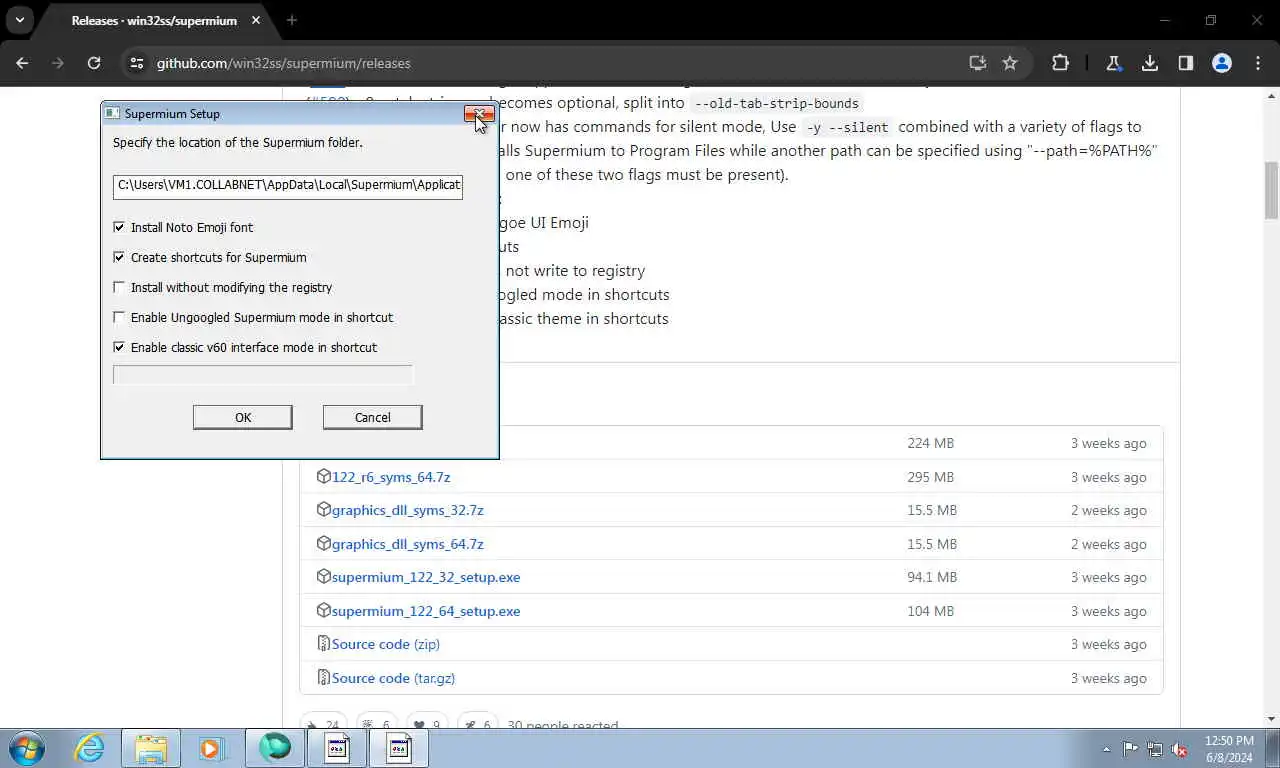The height and width of the screenshot is (768, 1280).
Task: Click the muted volume tray icon
Action: pos(1180,749)
